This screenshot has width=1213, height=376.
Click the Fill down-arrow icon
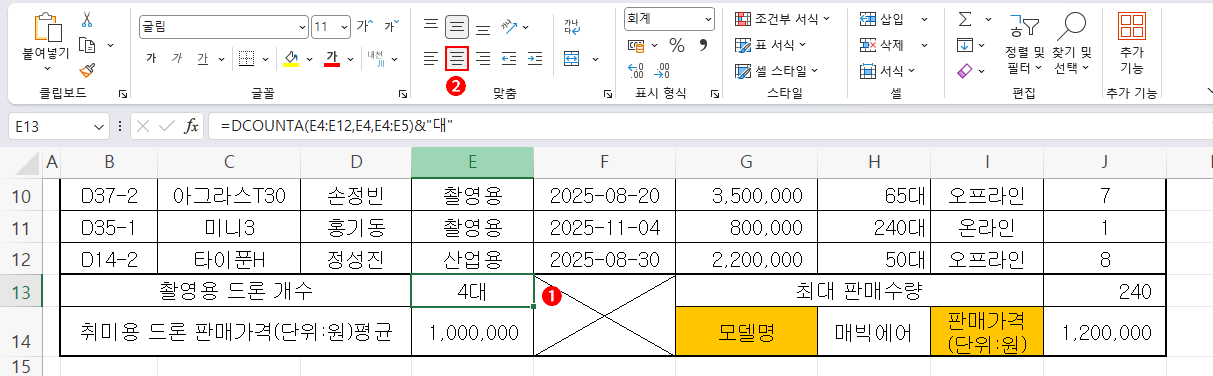click(x=965, y=45)
